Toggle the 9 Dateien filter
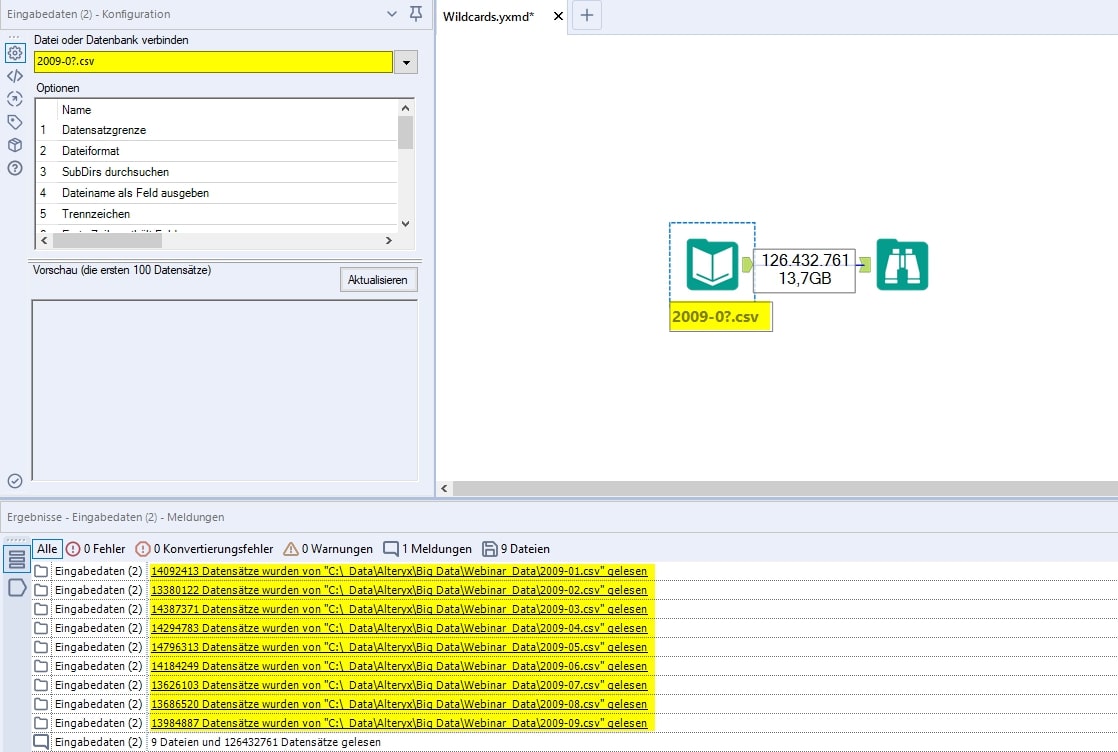 (516, 549)
